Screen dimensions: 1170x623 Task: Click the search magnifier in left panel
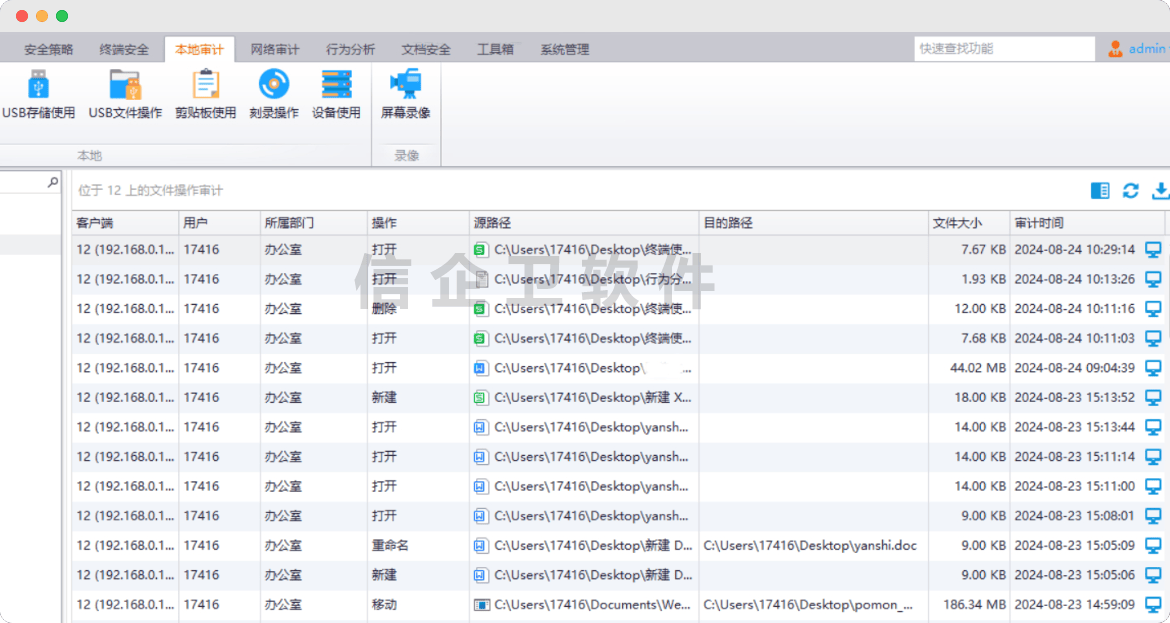click(x=53, y=183)
